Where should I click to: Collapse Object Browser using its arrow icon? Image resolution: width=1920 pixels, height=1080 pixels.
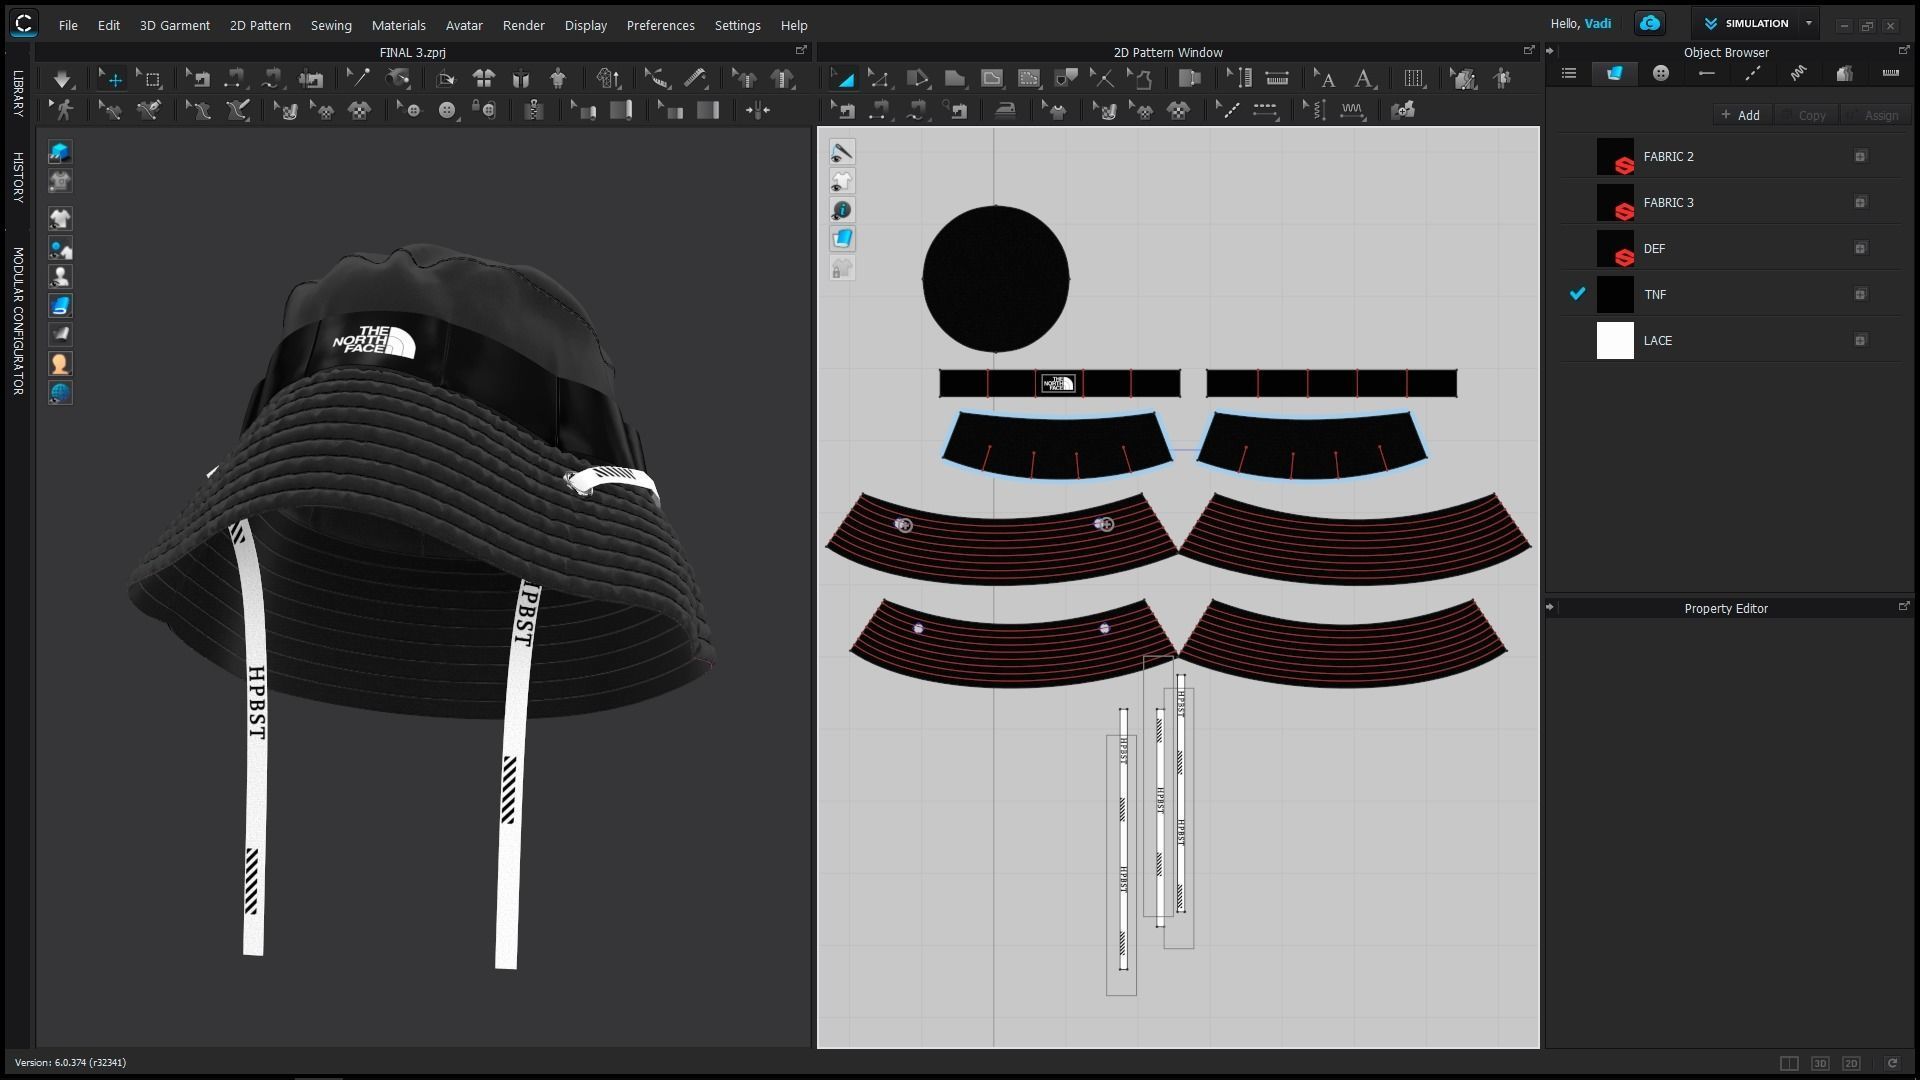[1550, 51]
